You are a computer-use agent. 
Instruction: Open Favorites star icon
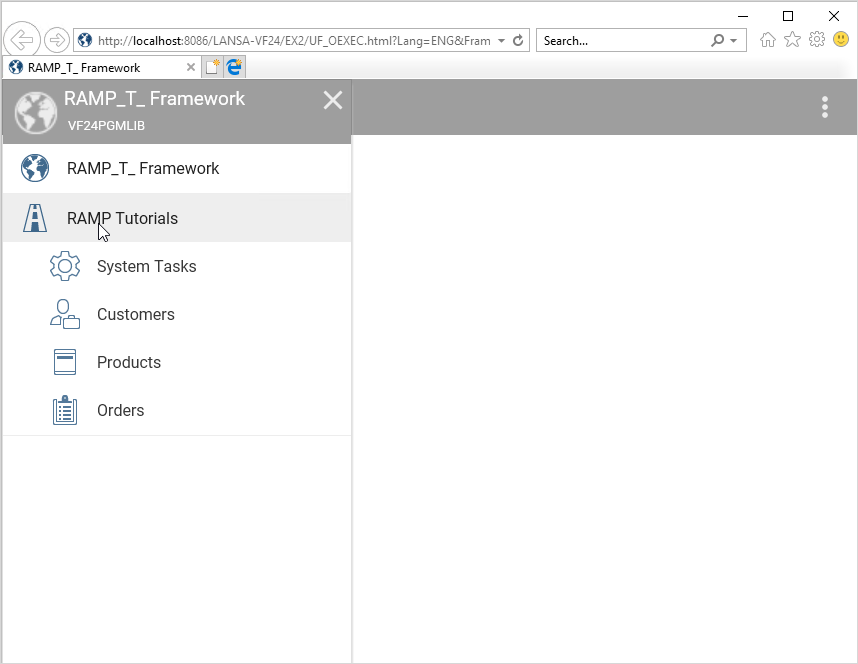(792, 39)
